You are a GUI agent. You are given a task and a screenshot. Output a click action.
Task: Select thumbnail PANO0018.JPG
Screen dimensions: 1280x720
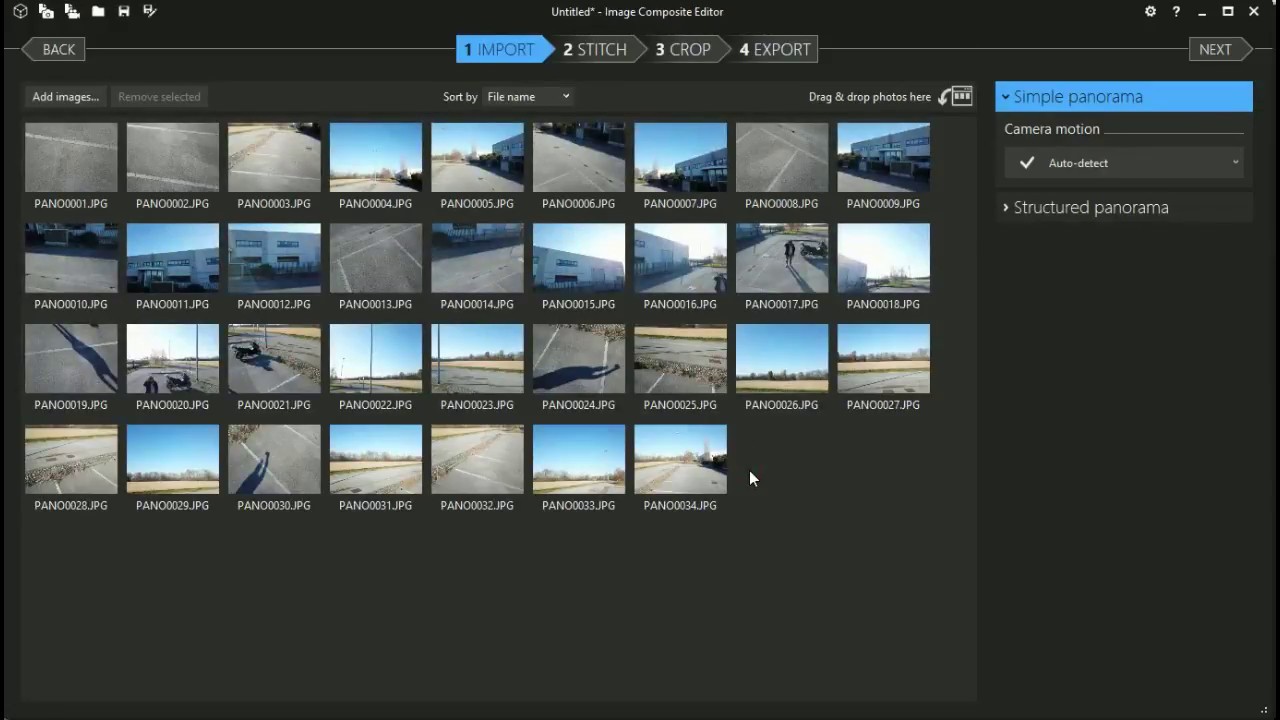pos(883,258)
